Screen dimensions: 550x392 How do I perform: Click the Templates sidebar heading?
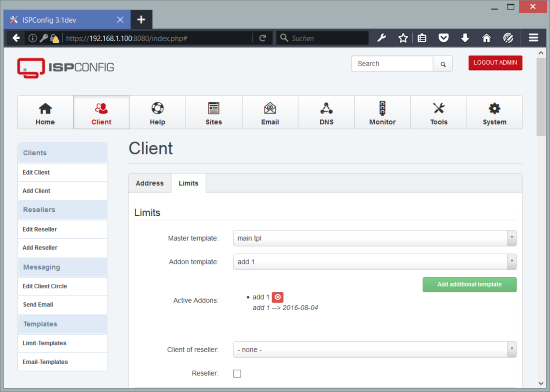point(62,324)
